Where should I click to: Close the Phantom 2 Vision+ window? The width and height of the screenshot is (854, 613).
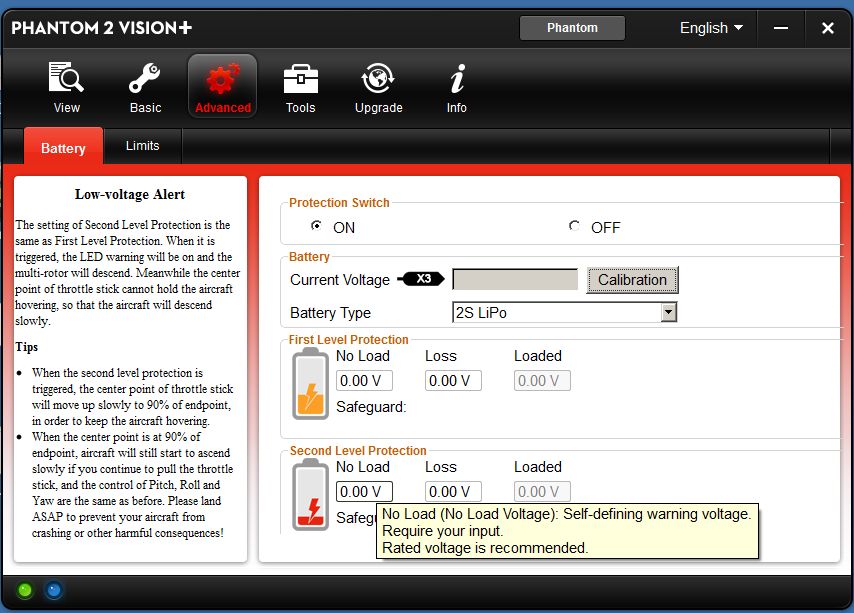pyautogui.click(x=828, y=28)
